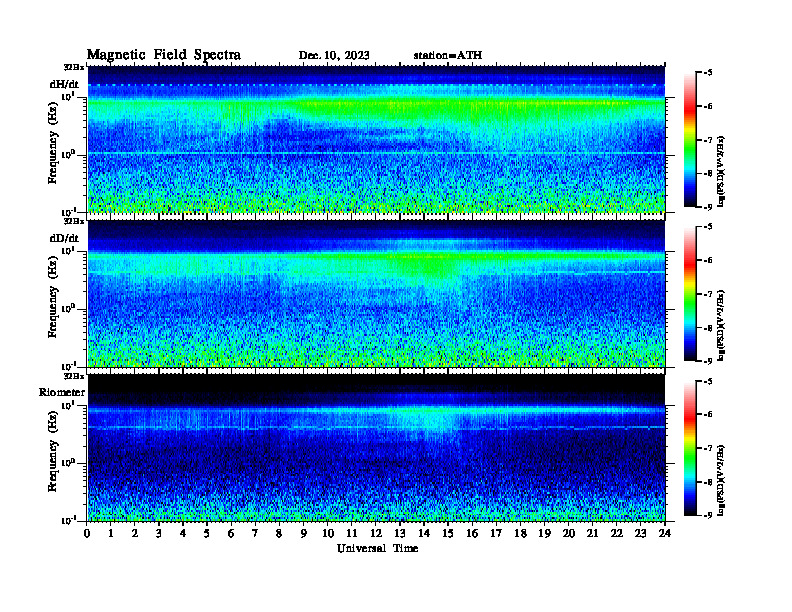Click '-9' on the bottom color scale
Image resolution: width=792 pixels, height=612 pixels.
tap(708, 515)
